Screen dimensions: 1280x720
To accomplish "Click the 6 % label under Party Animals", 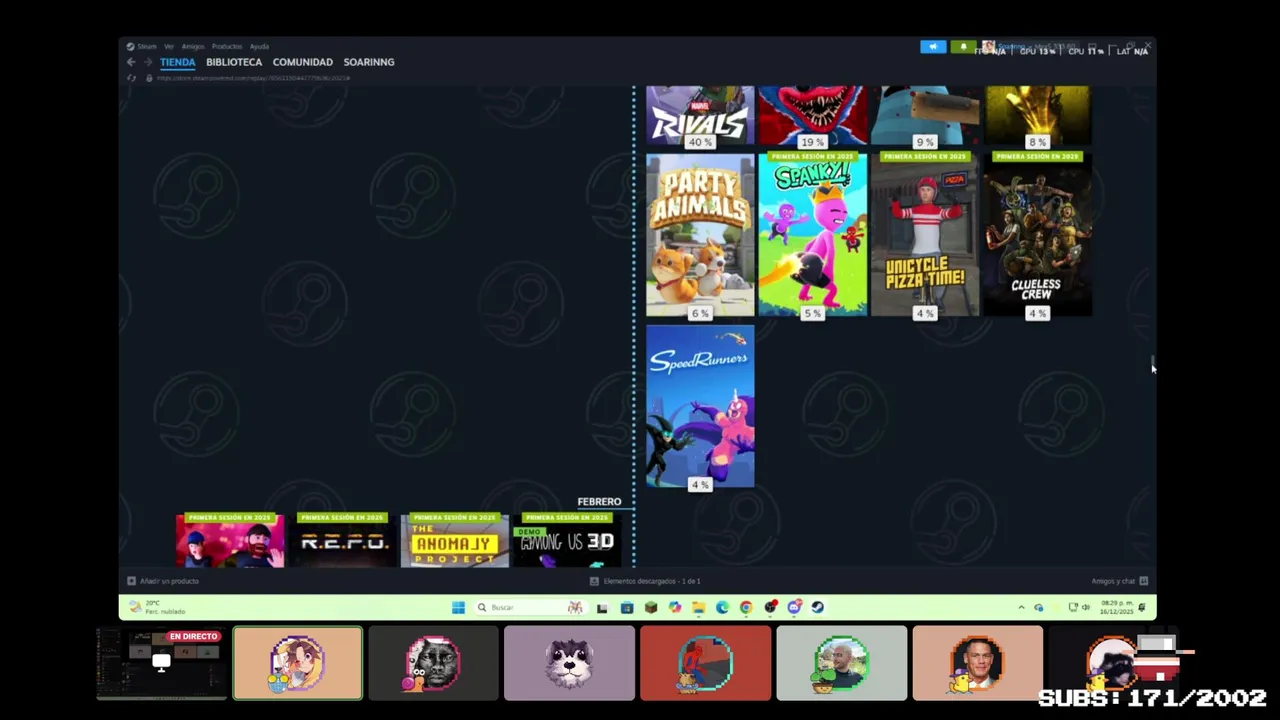I will tap(700, 314).
